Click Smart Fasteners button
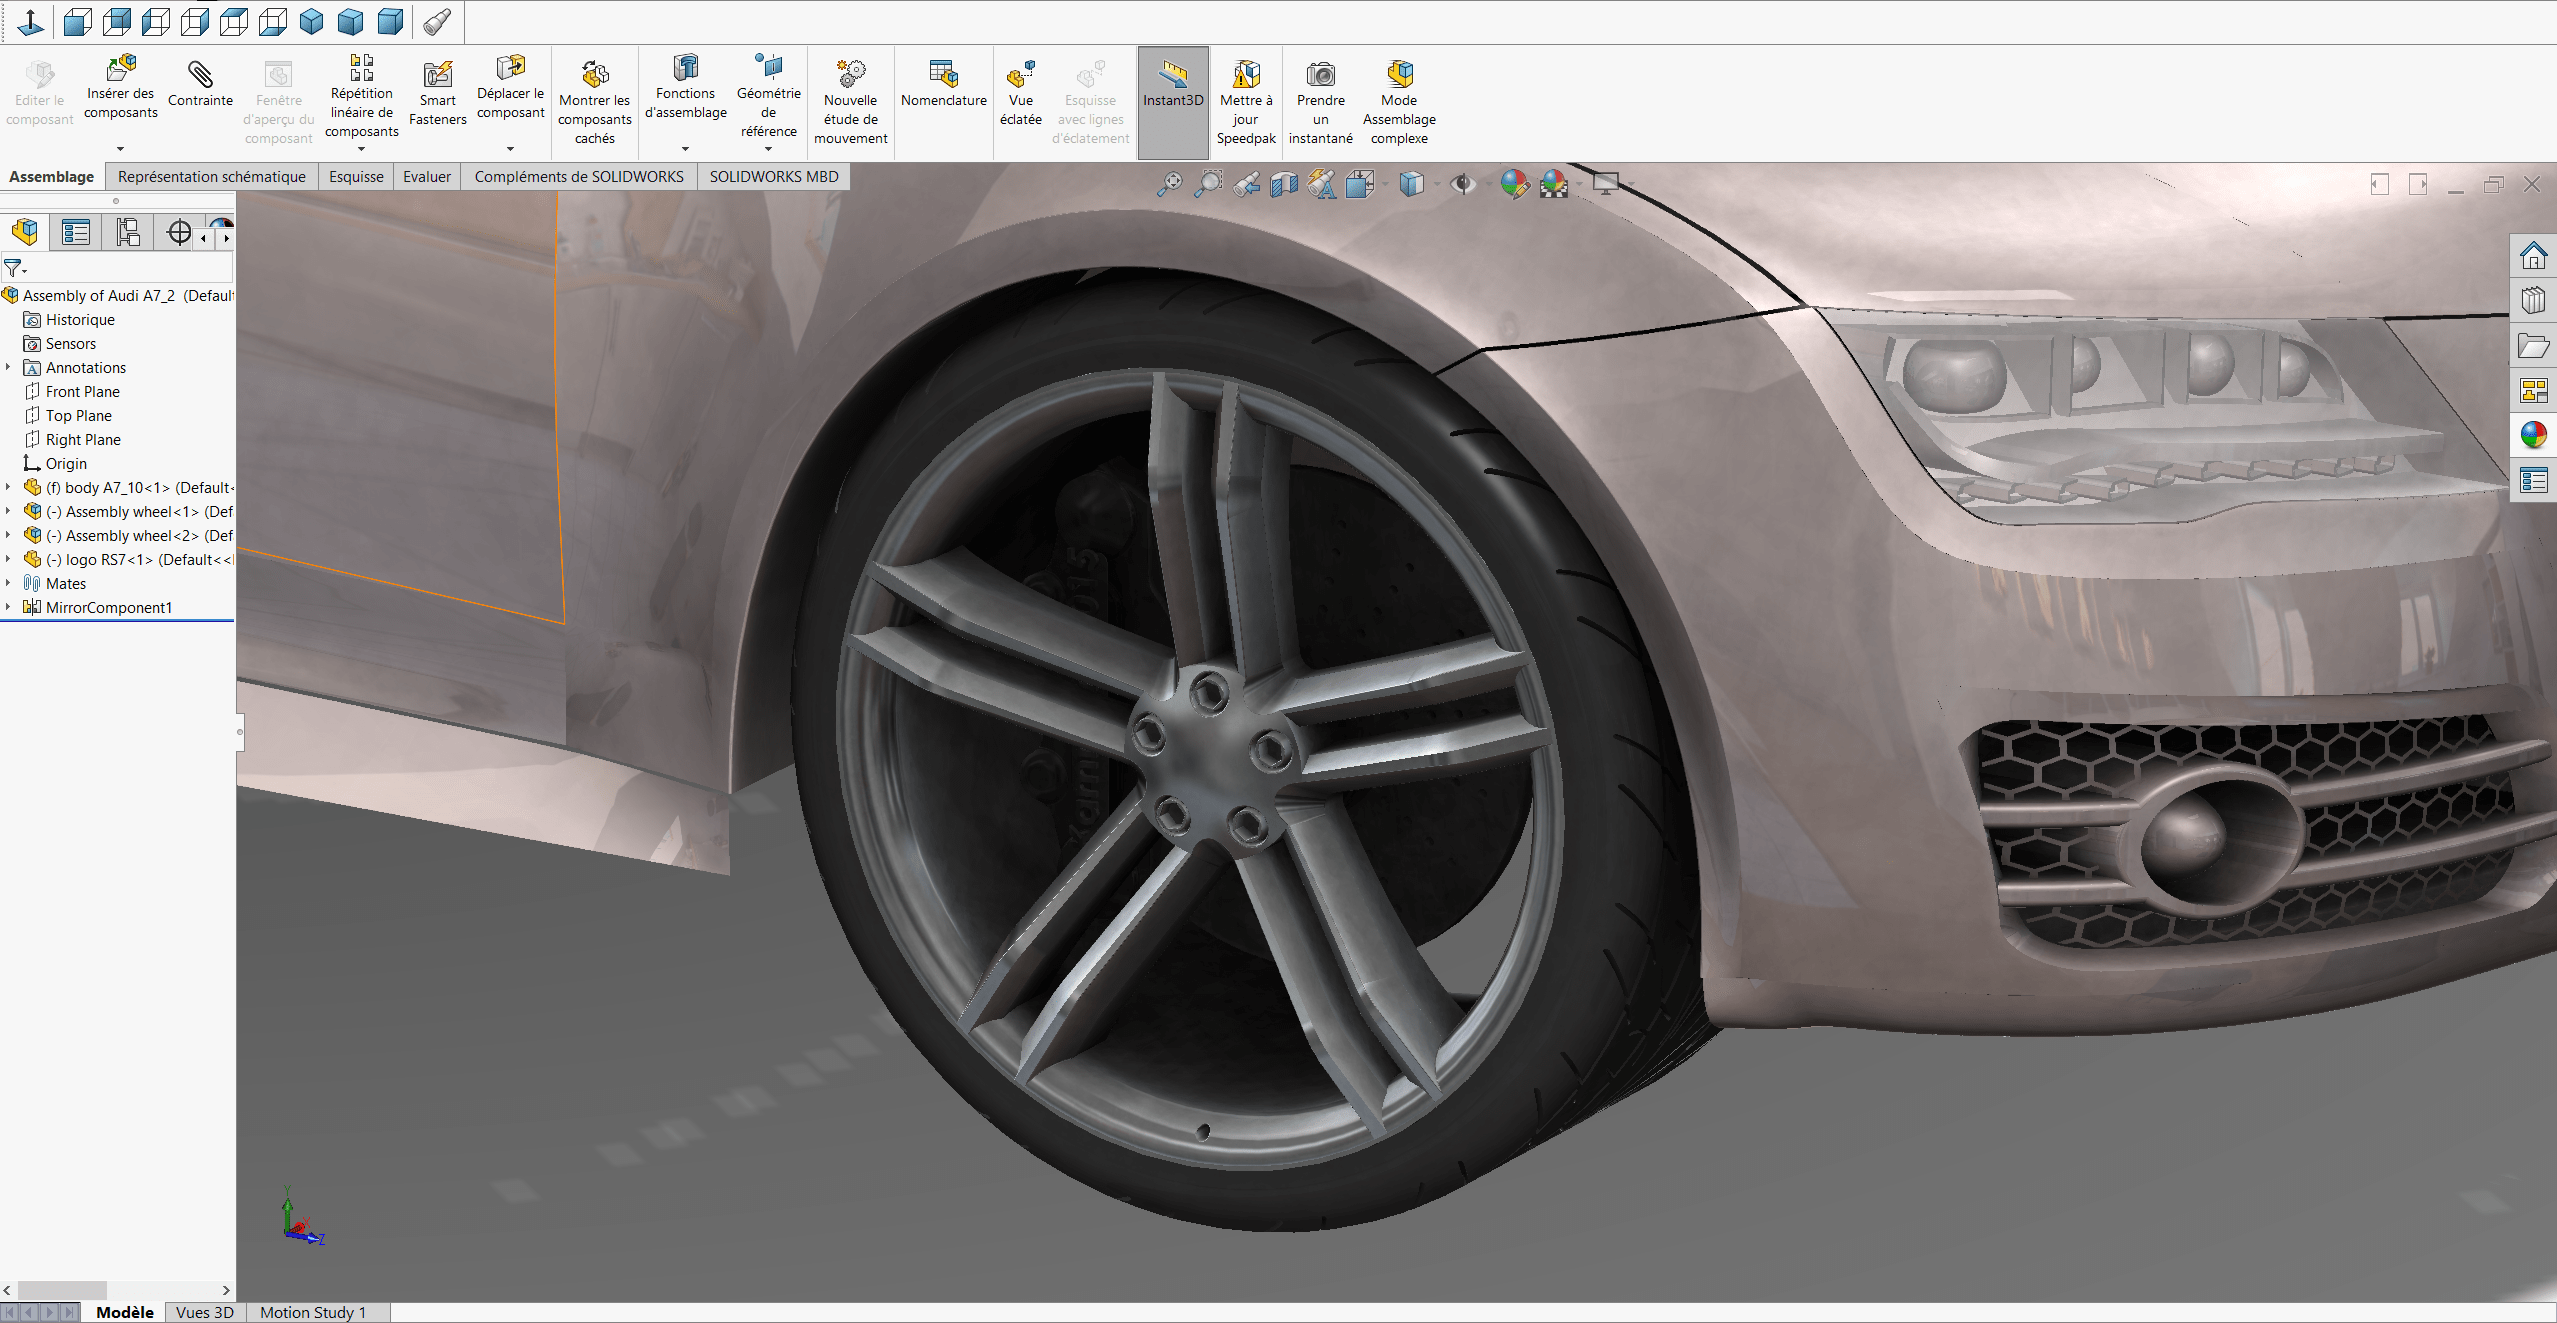The image size is (2557, 1323). tap(438, 92)
